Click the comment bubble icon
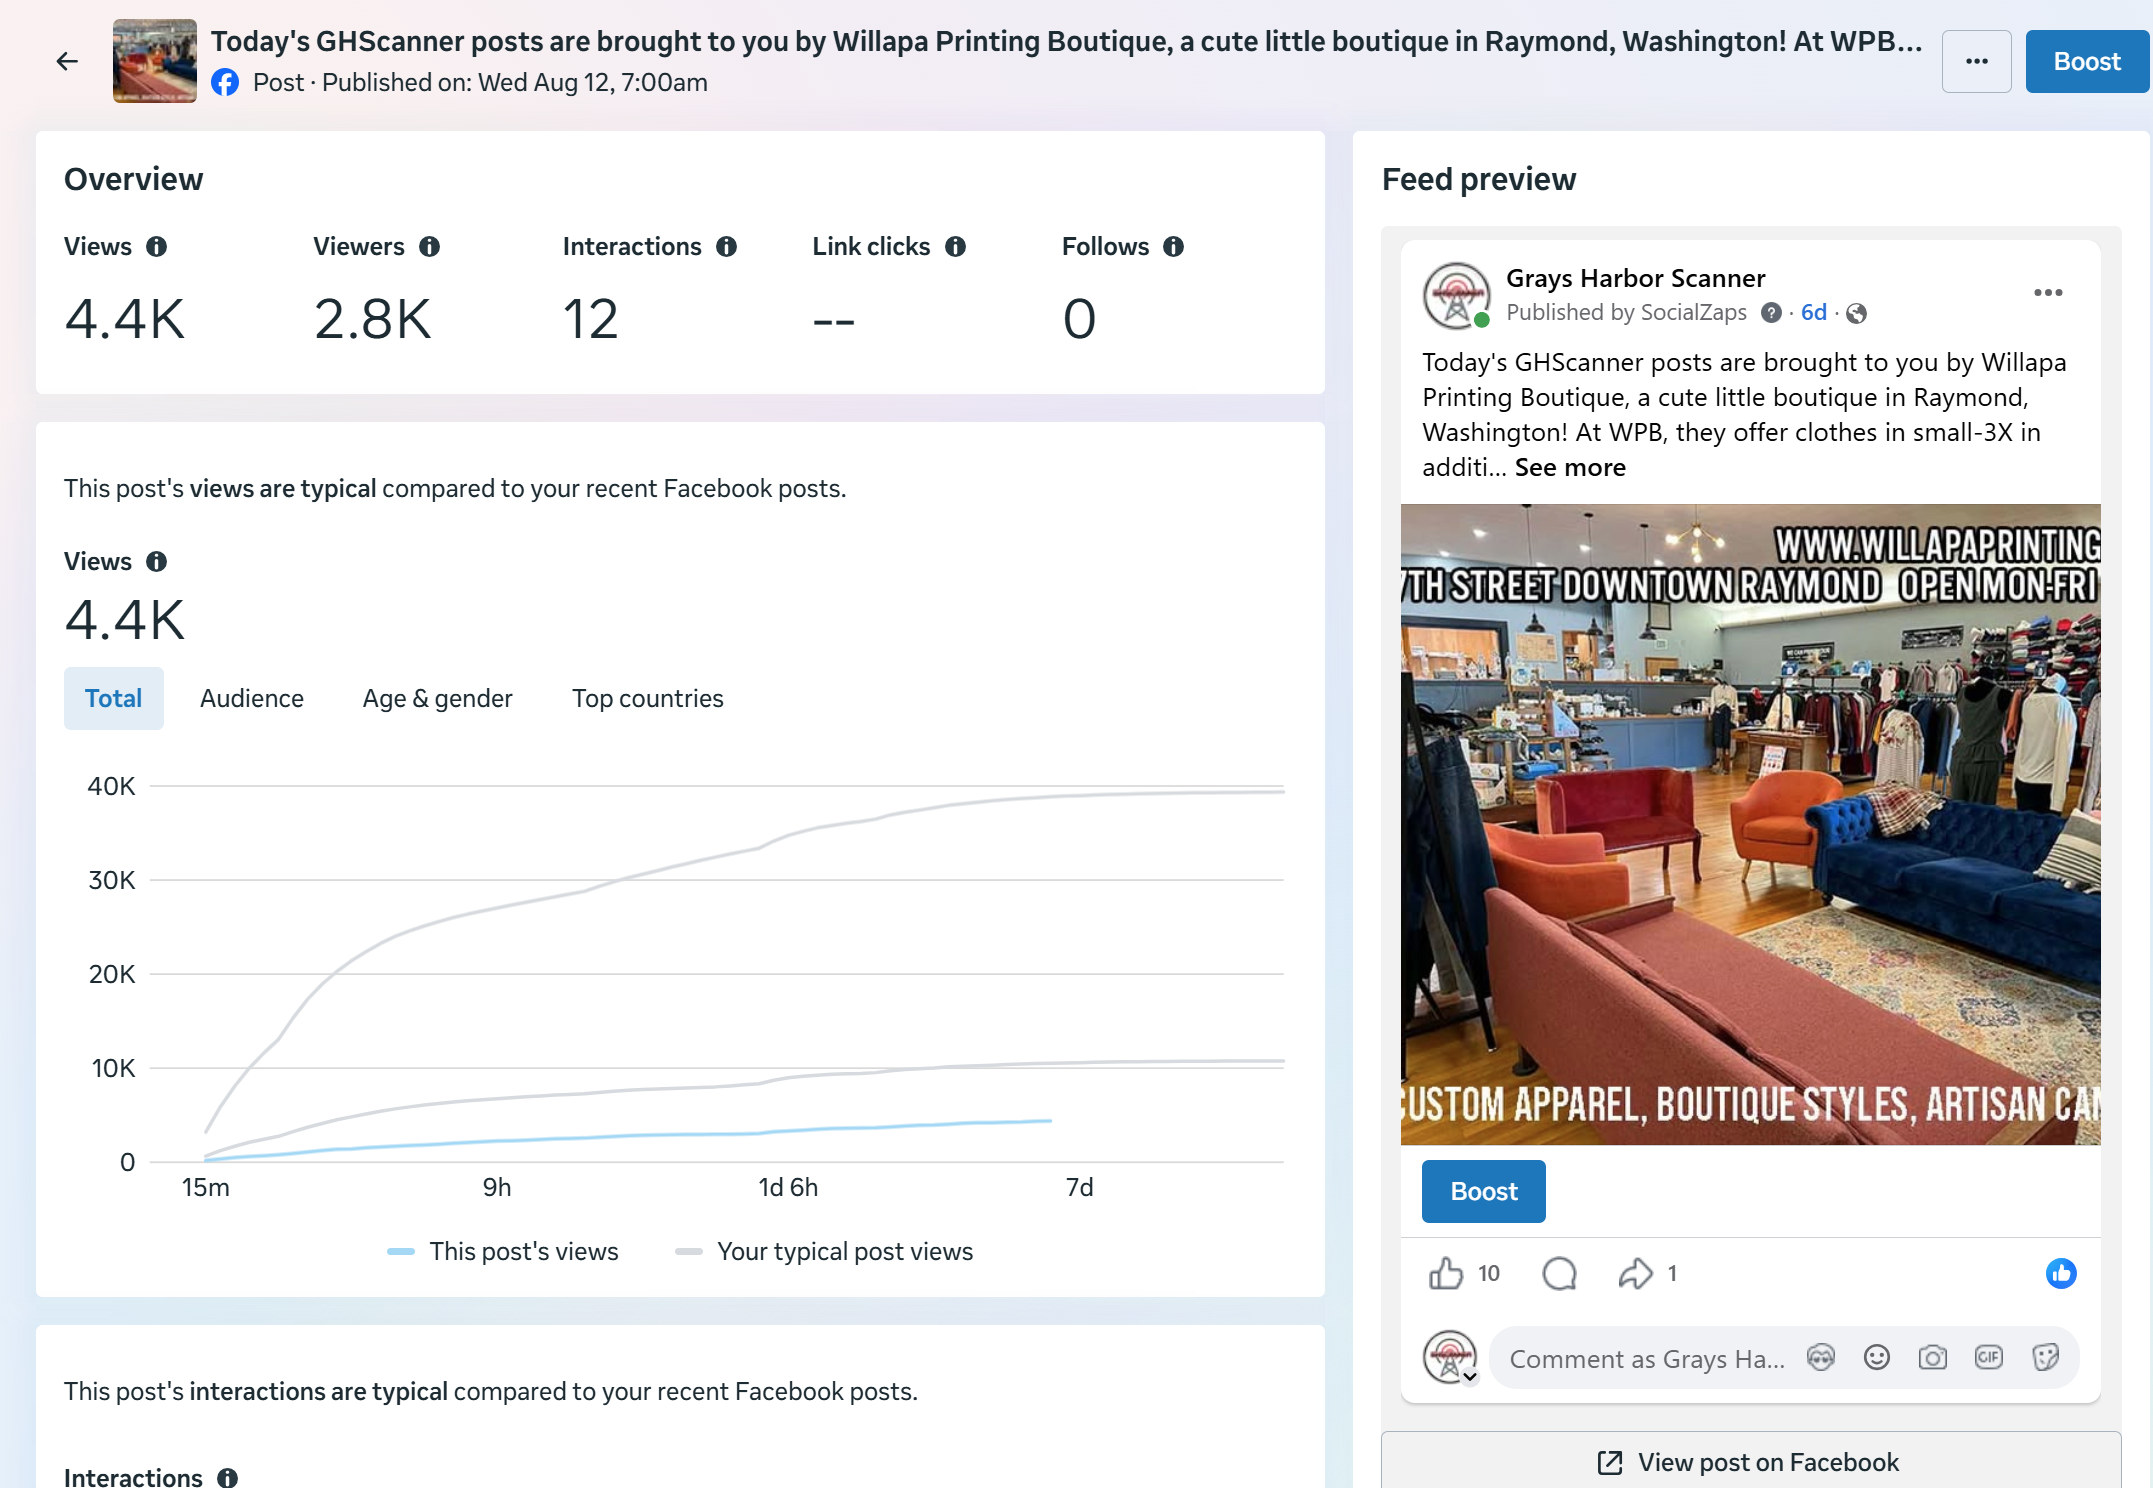The width and height of the screenshot is (2153, 1488). [1560, 1273]
